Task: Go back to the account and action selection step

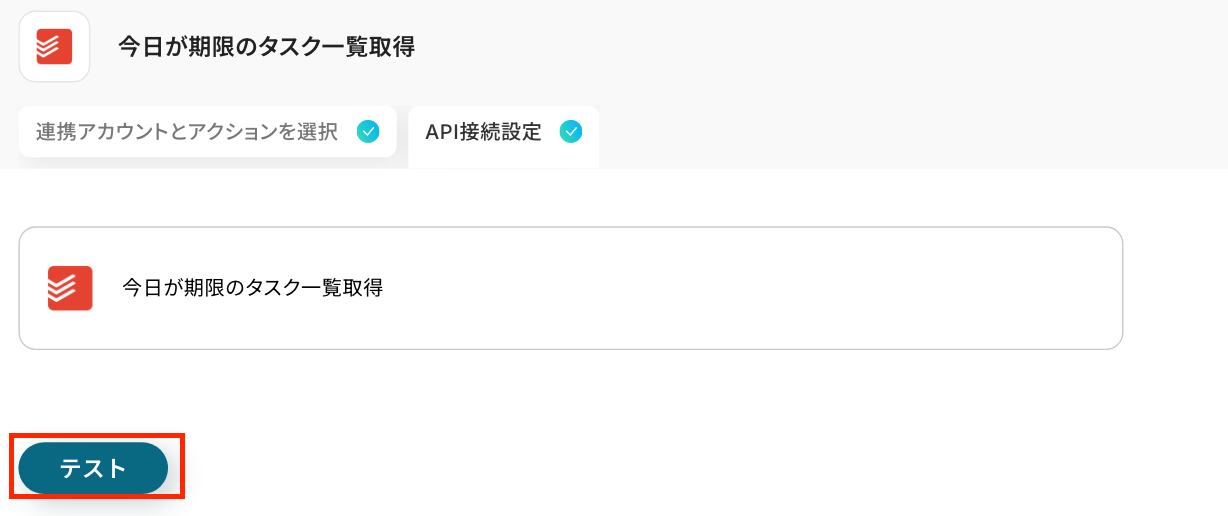Action: click(x=187, y=132)
